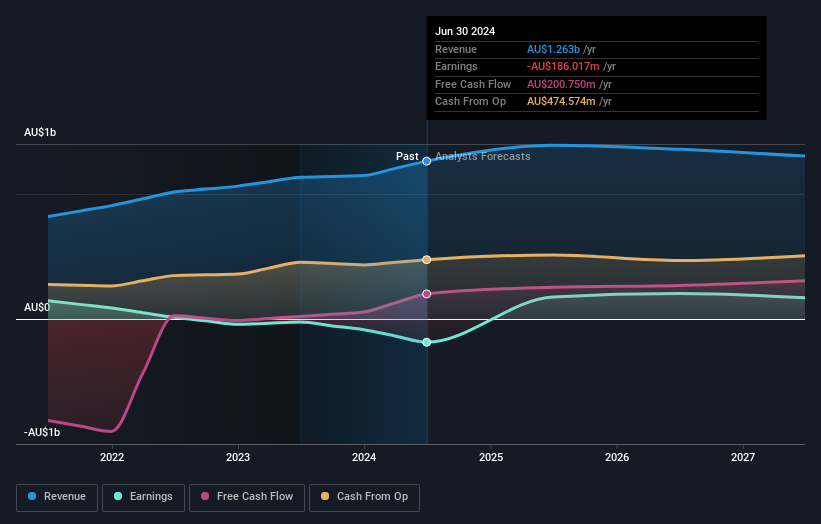Toggle the Revenue legend series
Screen dimensions: 821x524
pos(57,497)
